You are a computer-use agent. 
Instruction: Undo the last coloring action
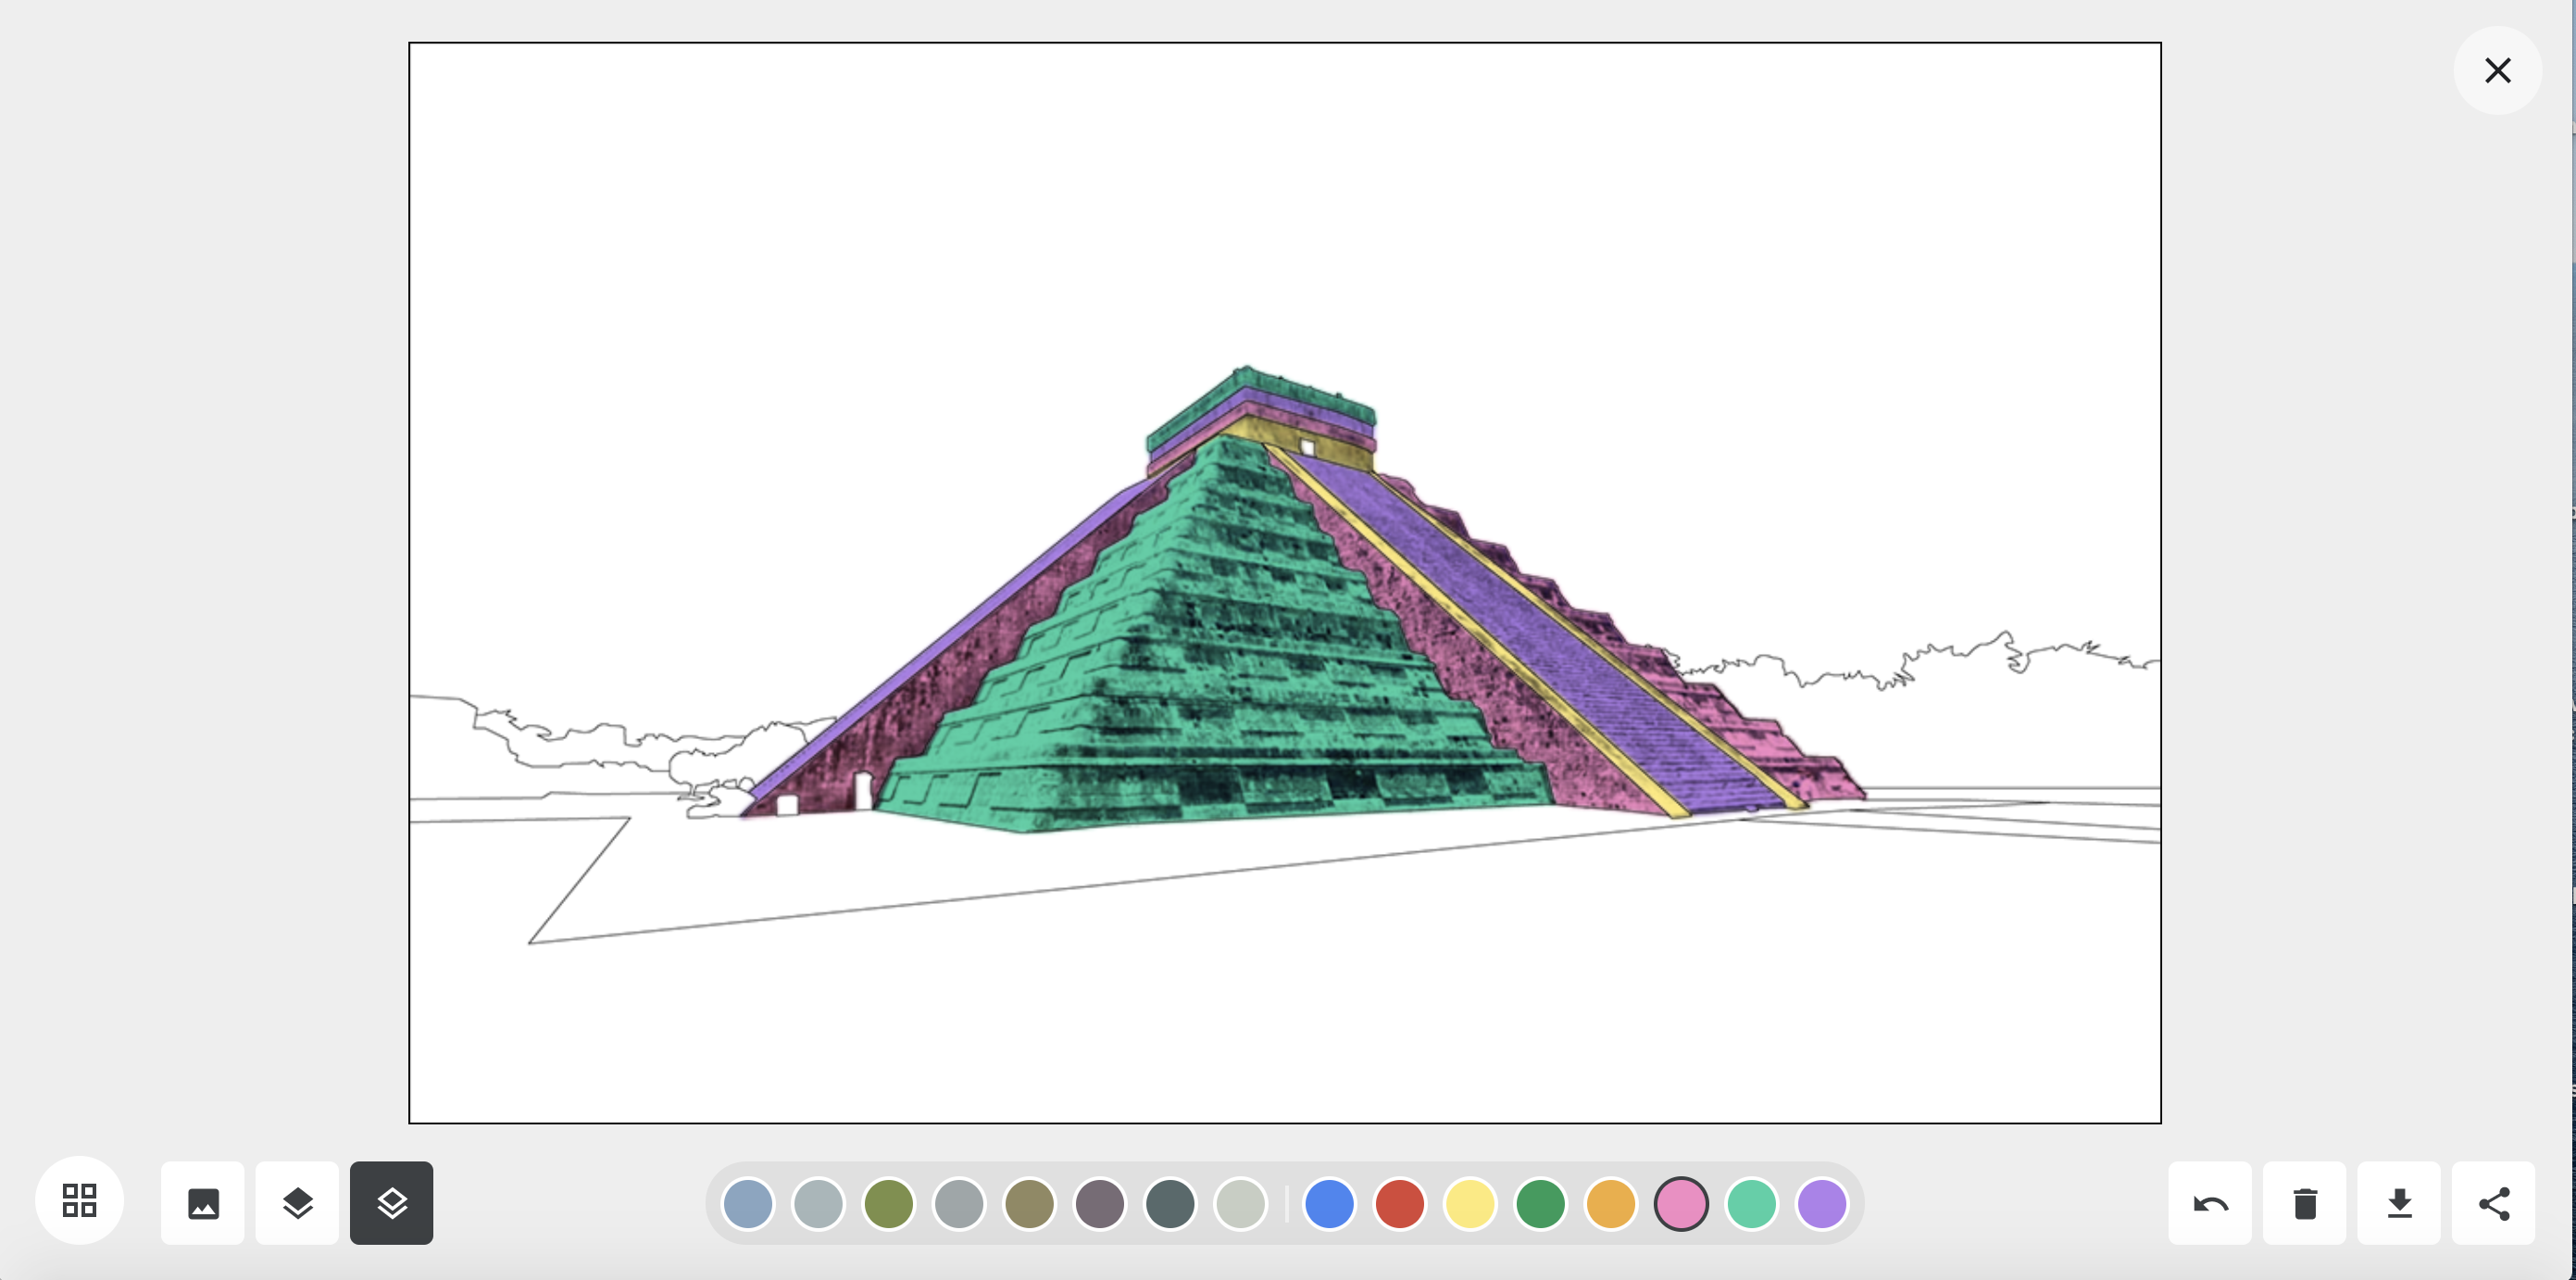coord(2210,1203)
